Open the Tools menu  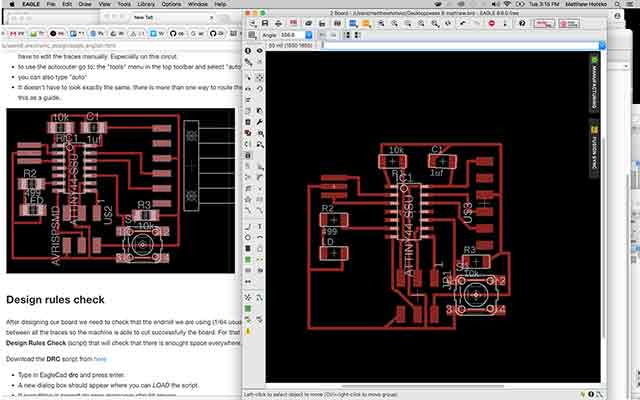[x=124, y=4]
